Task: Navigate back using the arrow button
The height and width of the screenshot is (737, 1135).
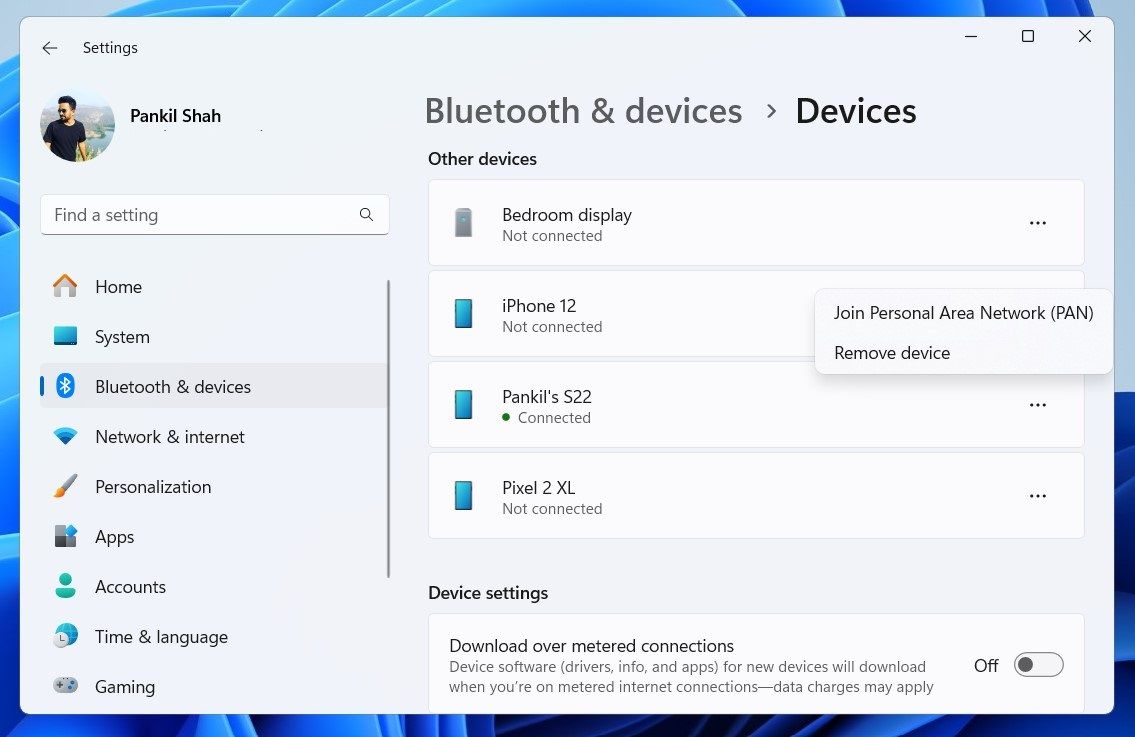Action: pyautogui.click(x=49, y=47)
